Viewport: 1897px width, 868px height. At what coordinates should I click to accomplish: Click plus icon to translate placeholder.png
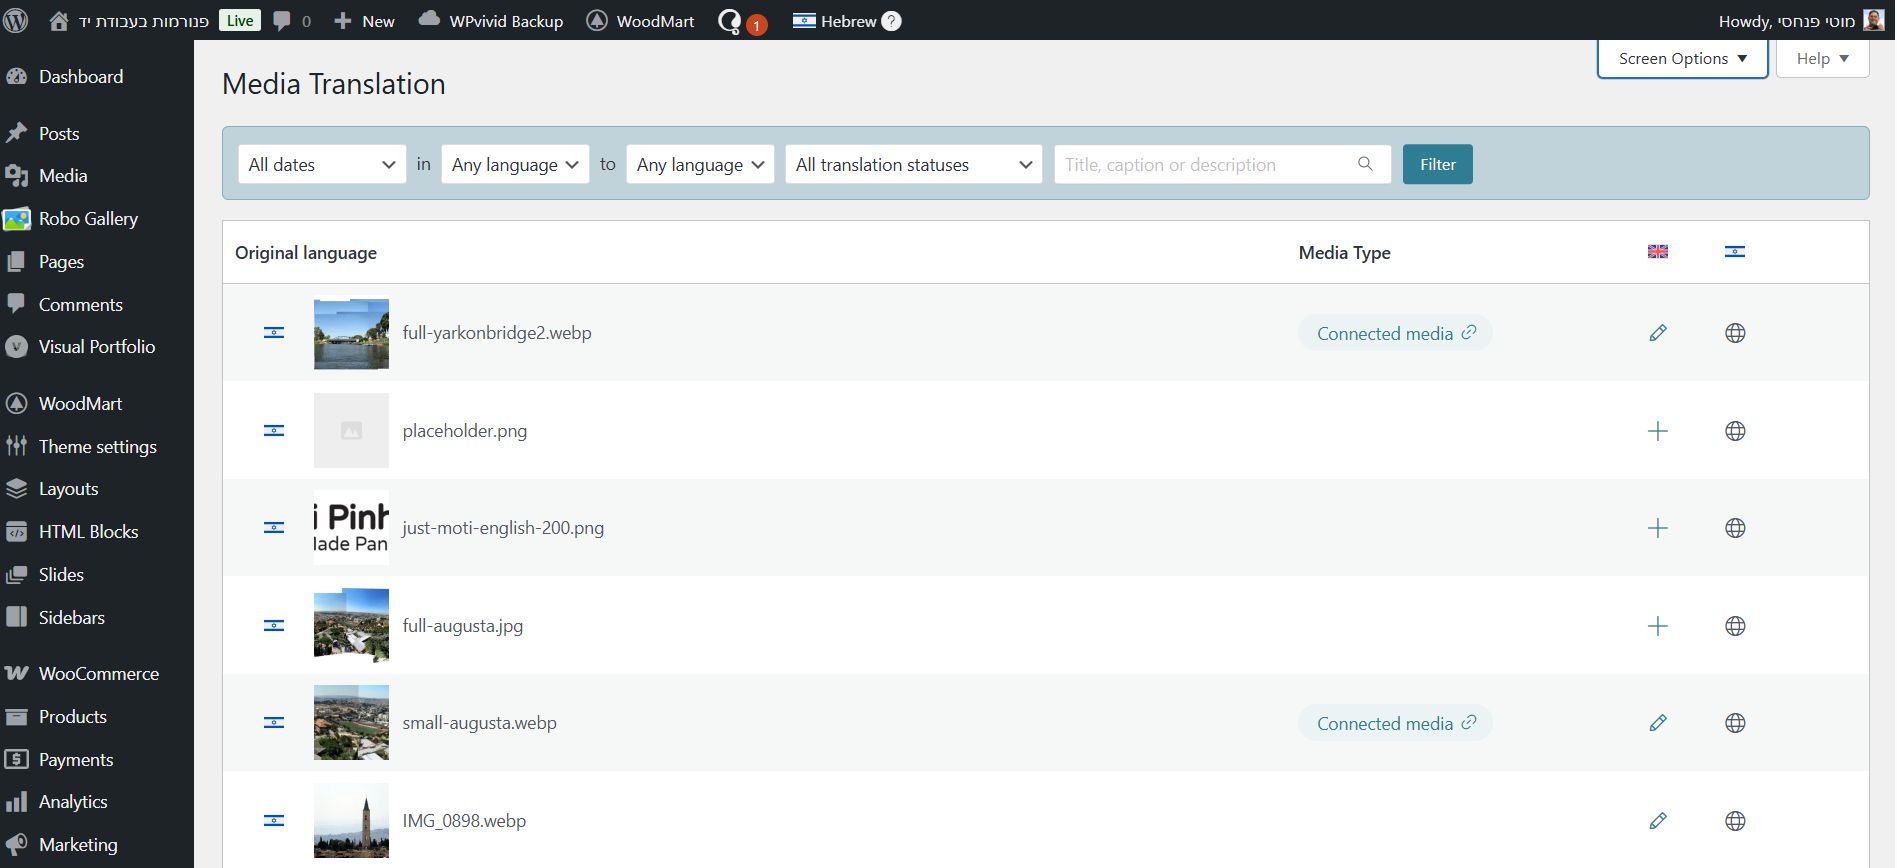1657,431
